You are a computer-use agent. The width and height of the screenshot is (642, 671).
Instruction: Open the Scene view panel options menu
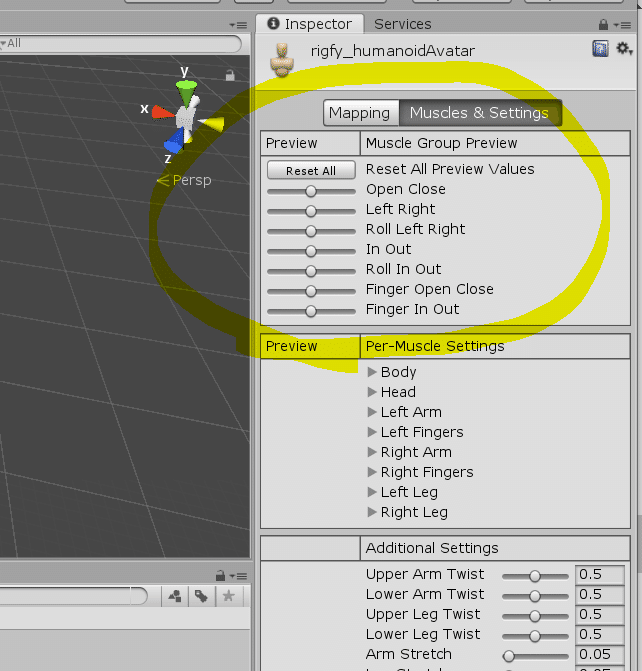238,25
